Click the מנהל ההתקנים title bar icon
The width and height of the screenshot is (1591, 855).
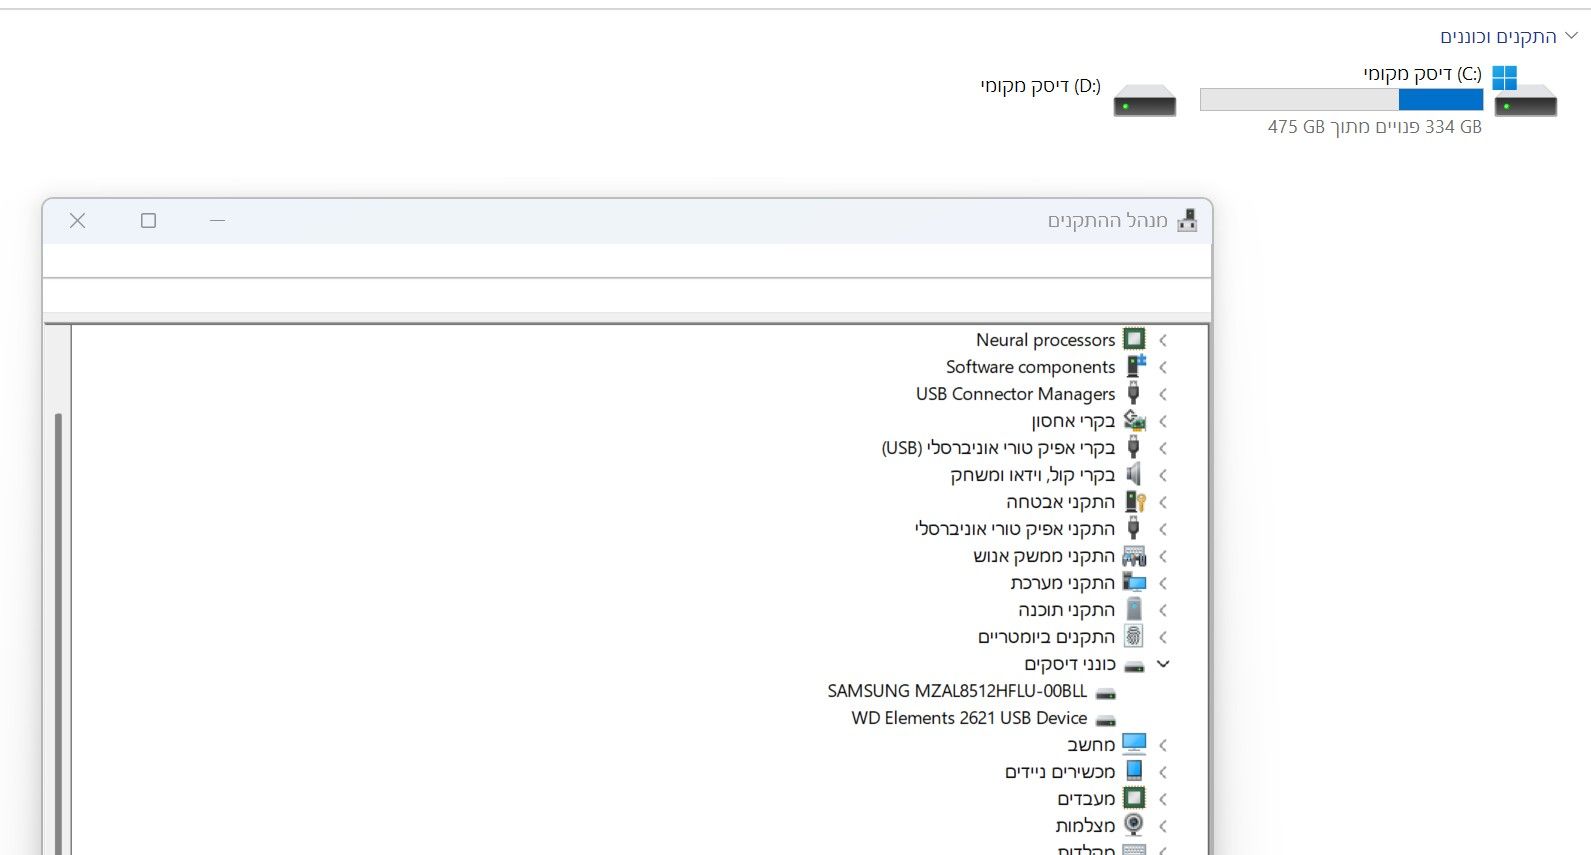click(x=1187, y=220)
